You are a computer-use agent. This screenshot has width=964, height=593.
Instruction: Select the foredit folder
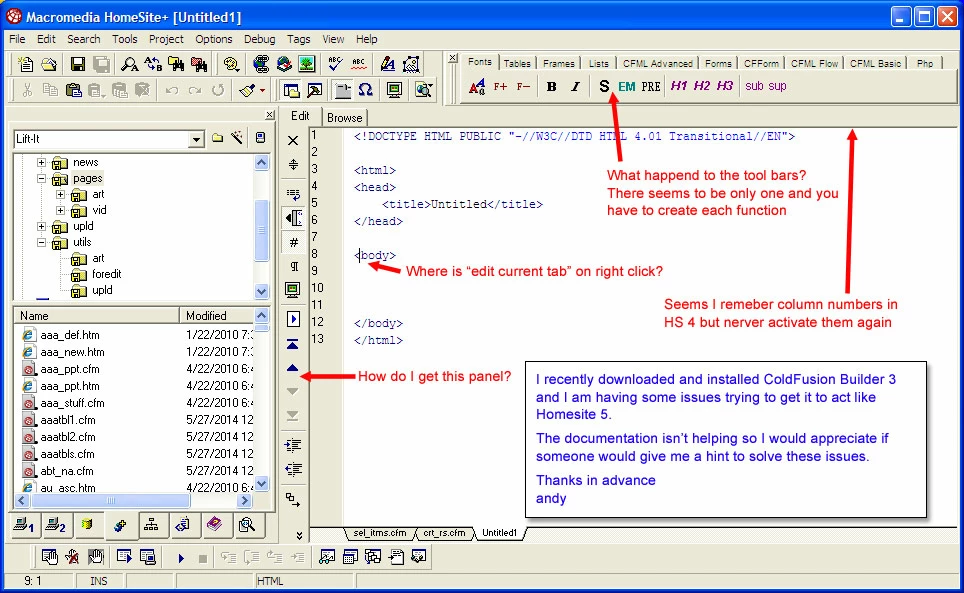pos(106,274)
